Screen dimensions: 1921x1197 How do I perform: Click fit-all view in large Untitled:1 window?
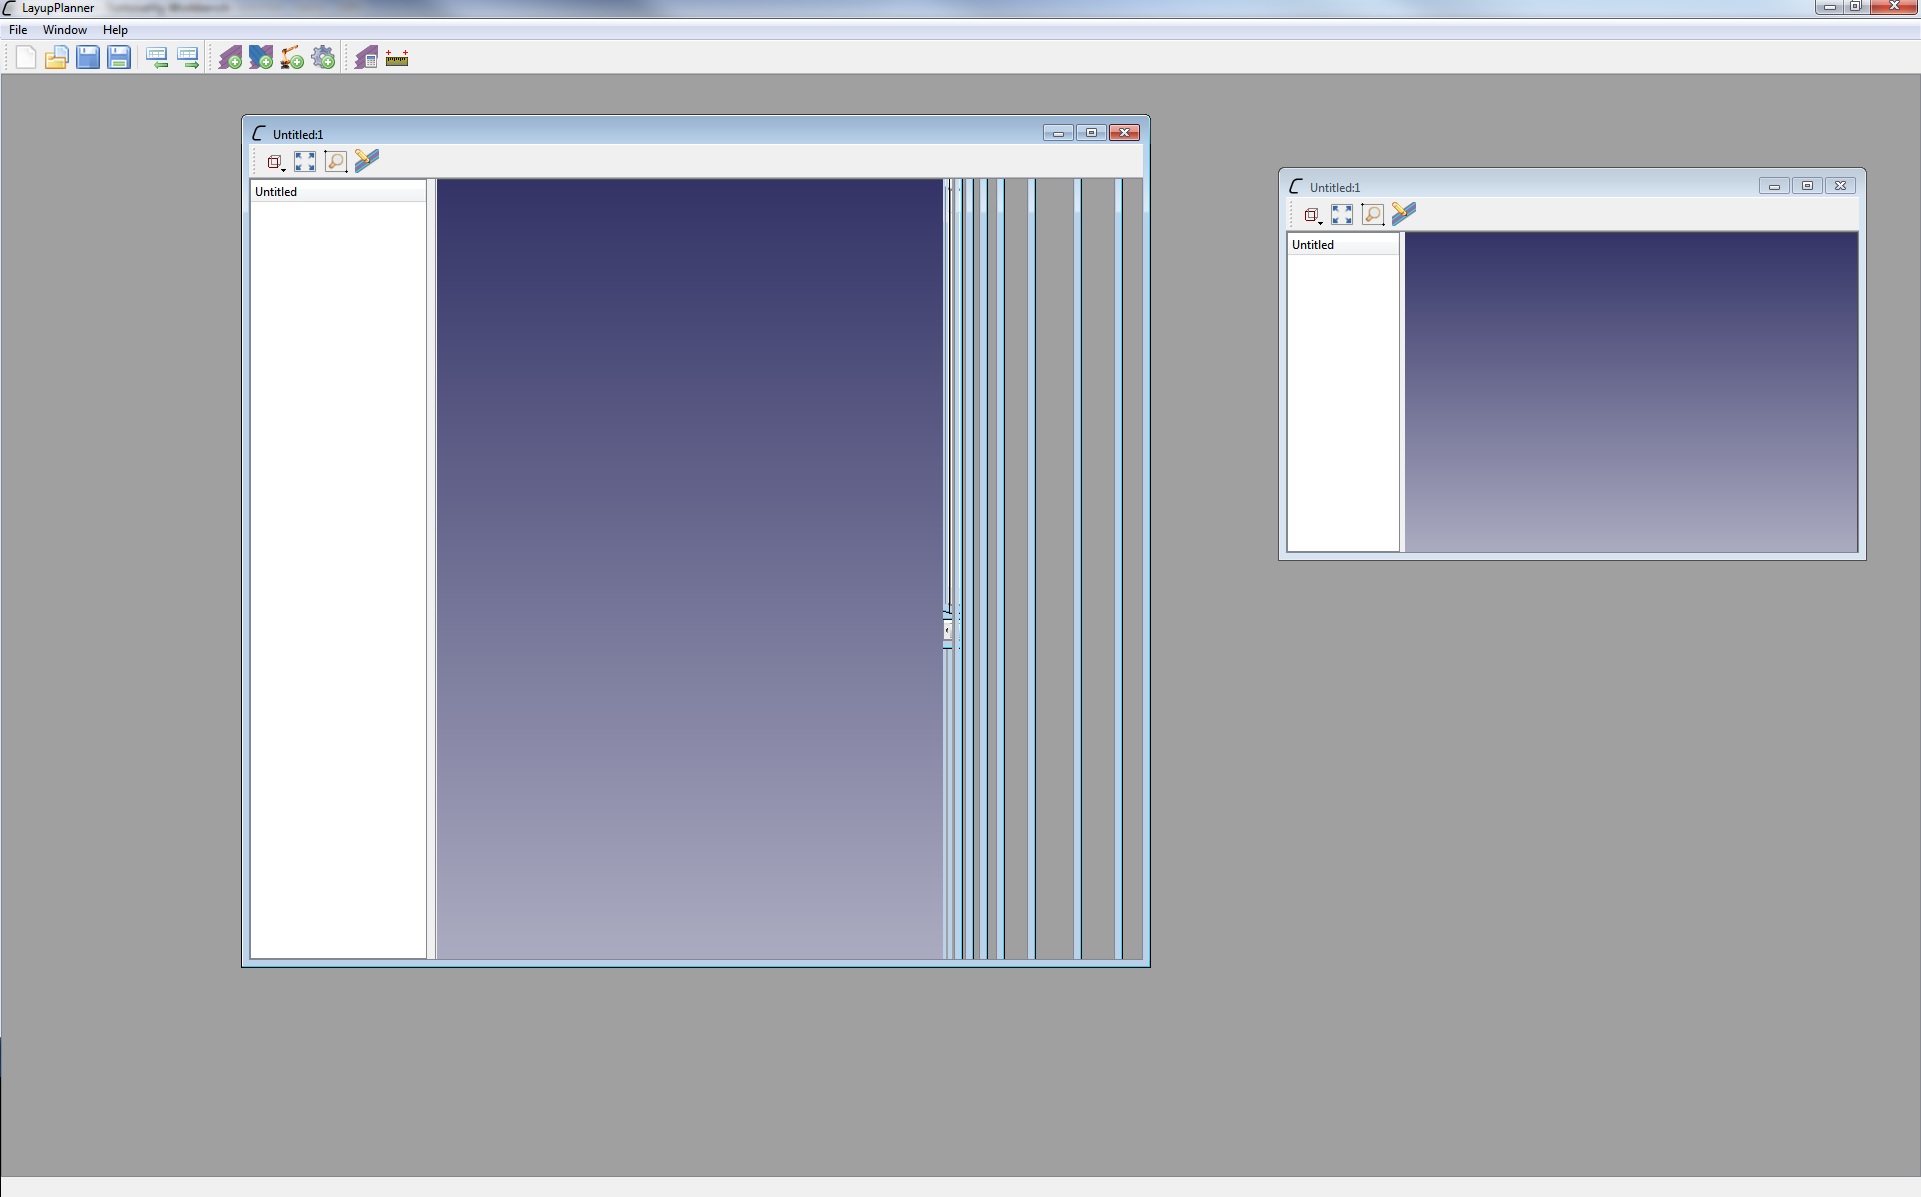pyautogui.click(x=305, y=162)
